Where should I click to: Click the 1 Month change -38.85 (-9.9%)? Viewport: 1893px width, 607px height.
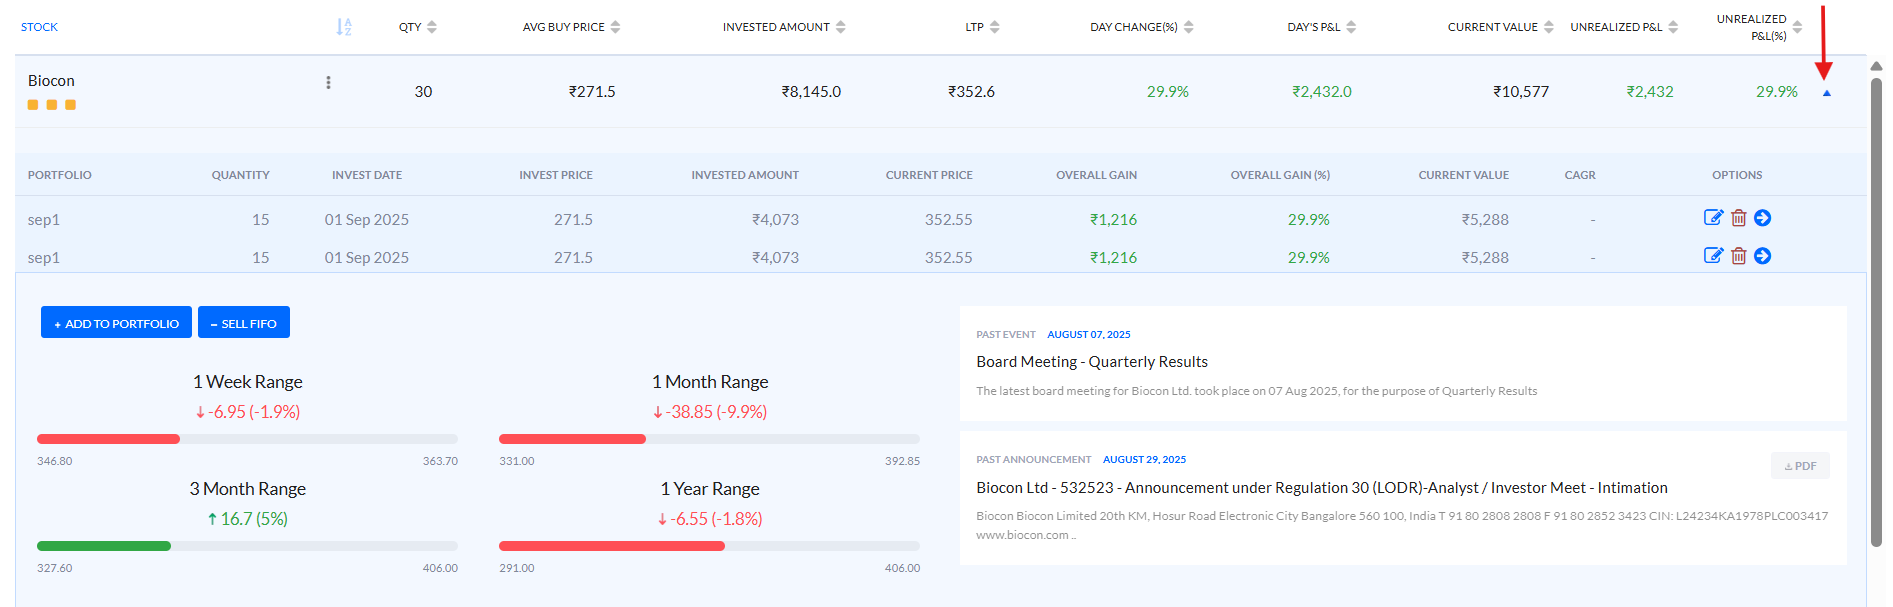tap(710, 412)
